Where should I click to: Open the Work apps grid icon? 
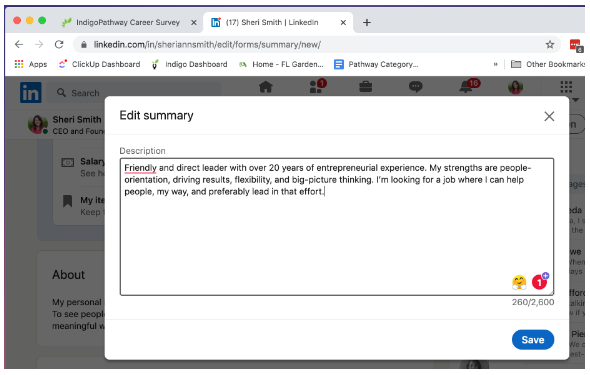(566, 87)
